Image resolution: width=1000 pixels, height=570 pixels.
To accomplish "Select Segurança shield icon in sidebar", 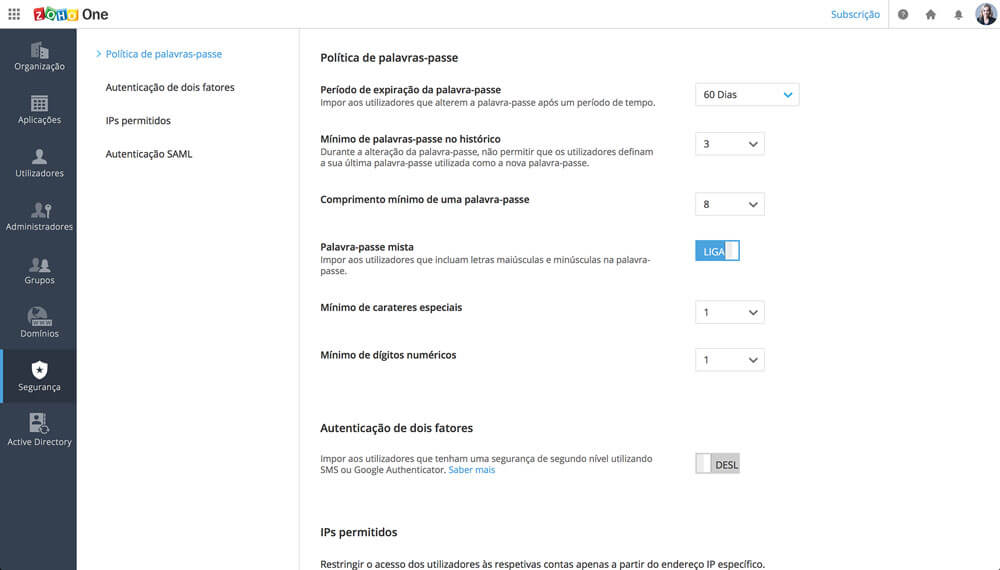I will (x=40, y=370).
